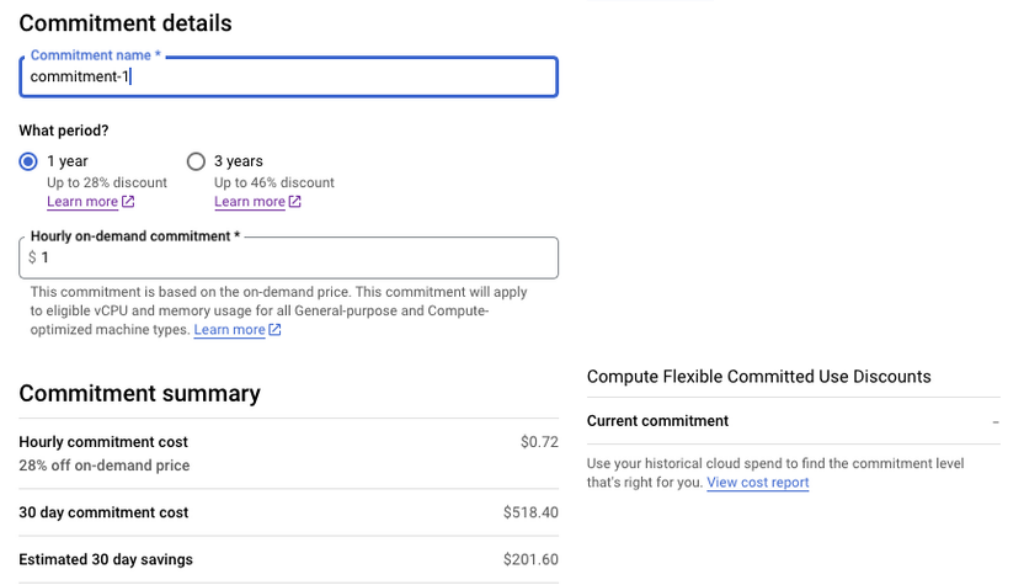Open Learn more link about machine types
This screenshot has height=585, width=1024.
(x=229, y=330)
